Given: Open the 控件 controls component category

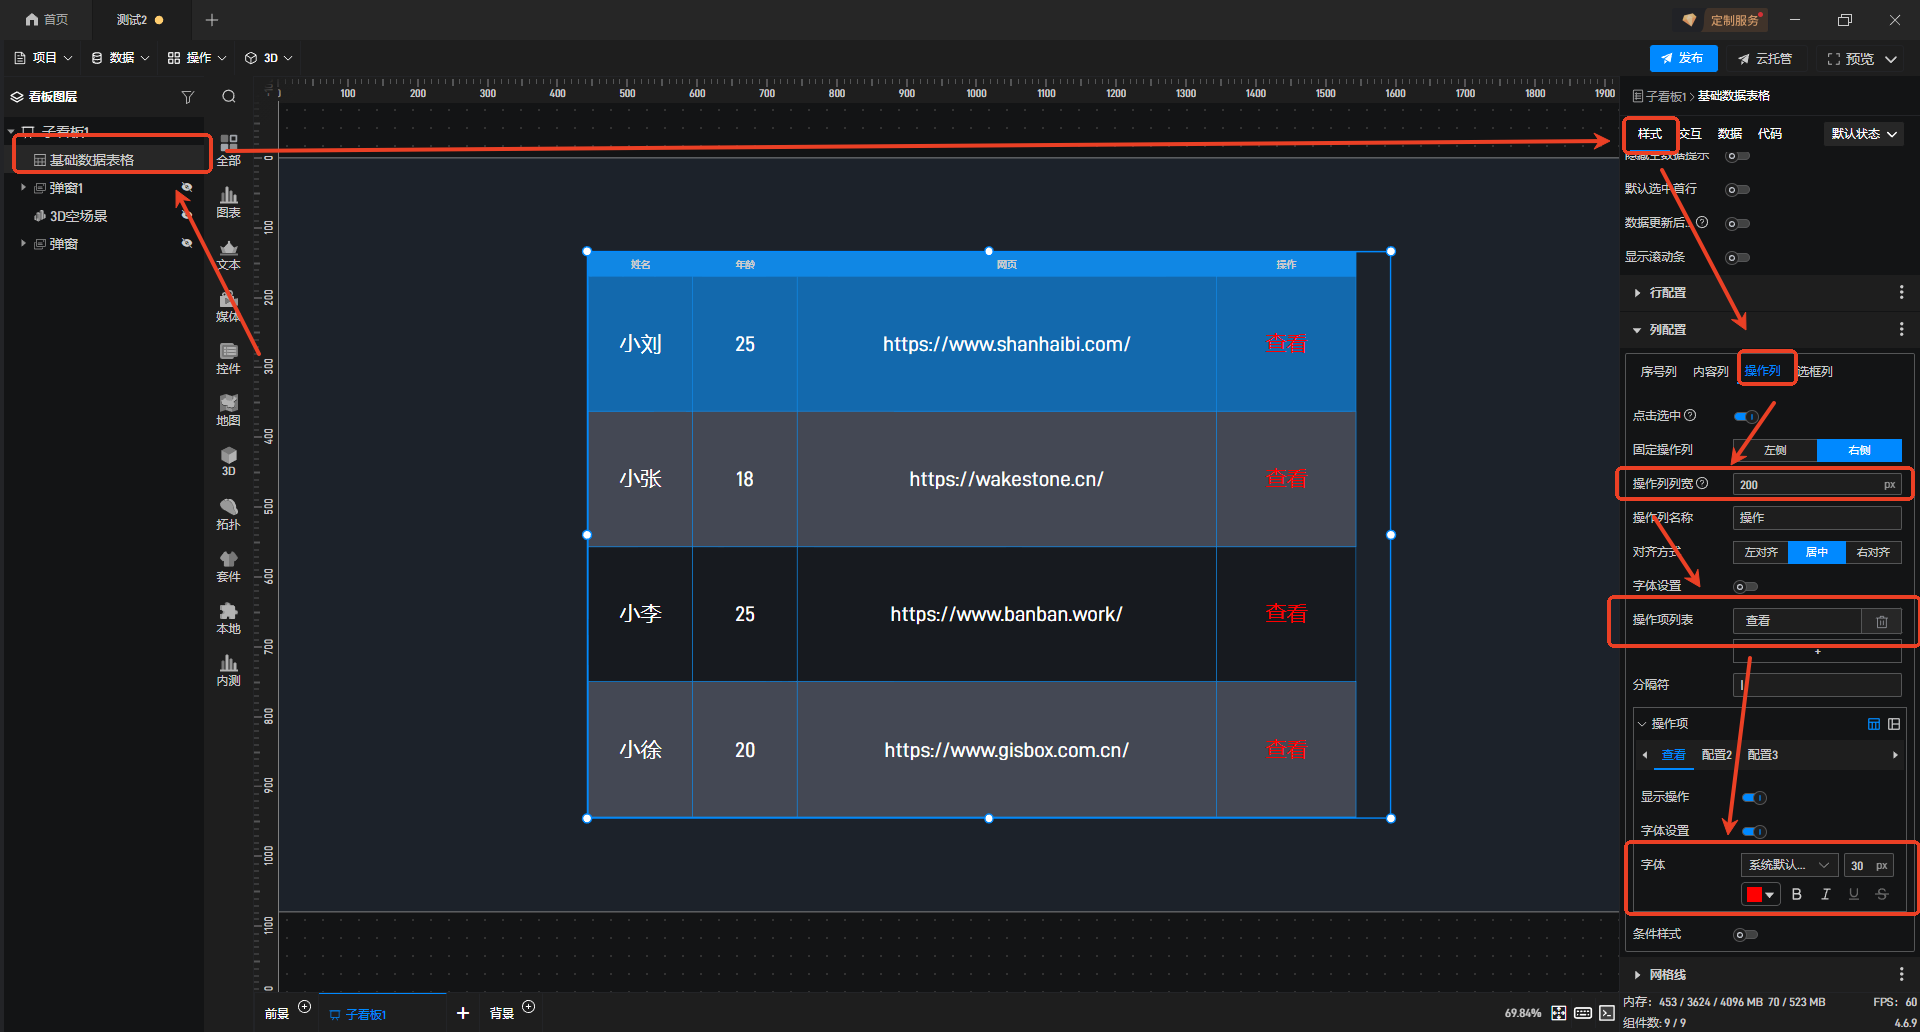Looking at the screenshot, I should (x=228, y=357).
